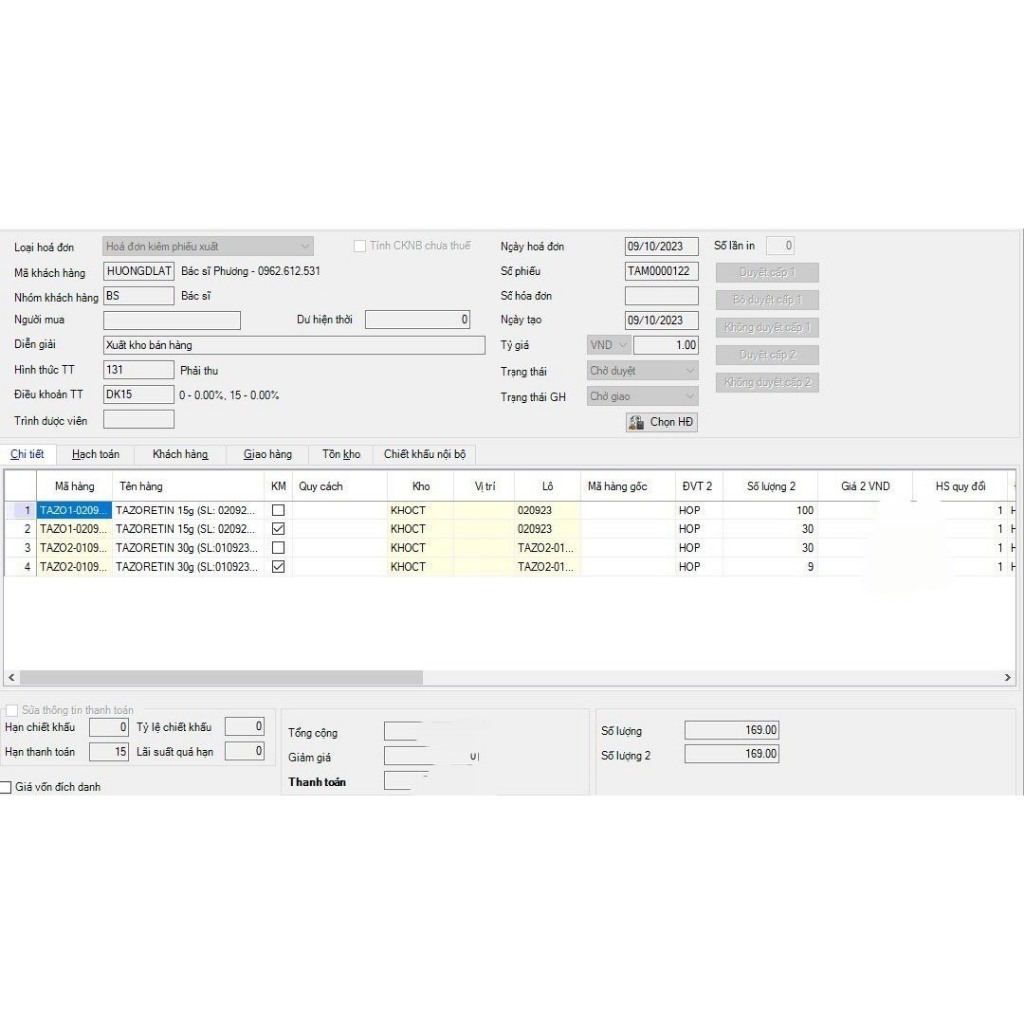Image resolution: width=1024 pixels, height=1024 pixels.
Task: Click the Không duyệt cấp 2 button
Action: 767,382
